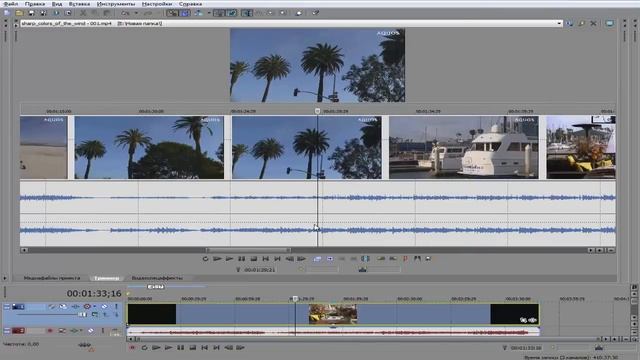Step to previous frame in trimmer
The image size is (640, 360).
289,259
